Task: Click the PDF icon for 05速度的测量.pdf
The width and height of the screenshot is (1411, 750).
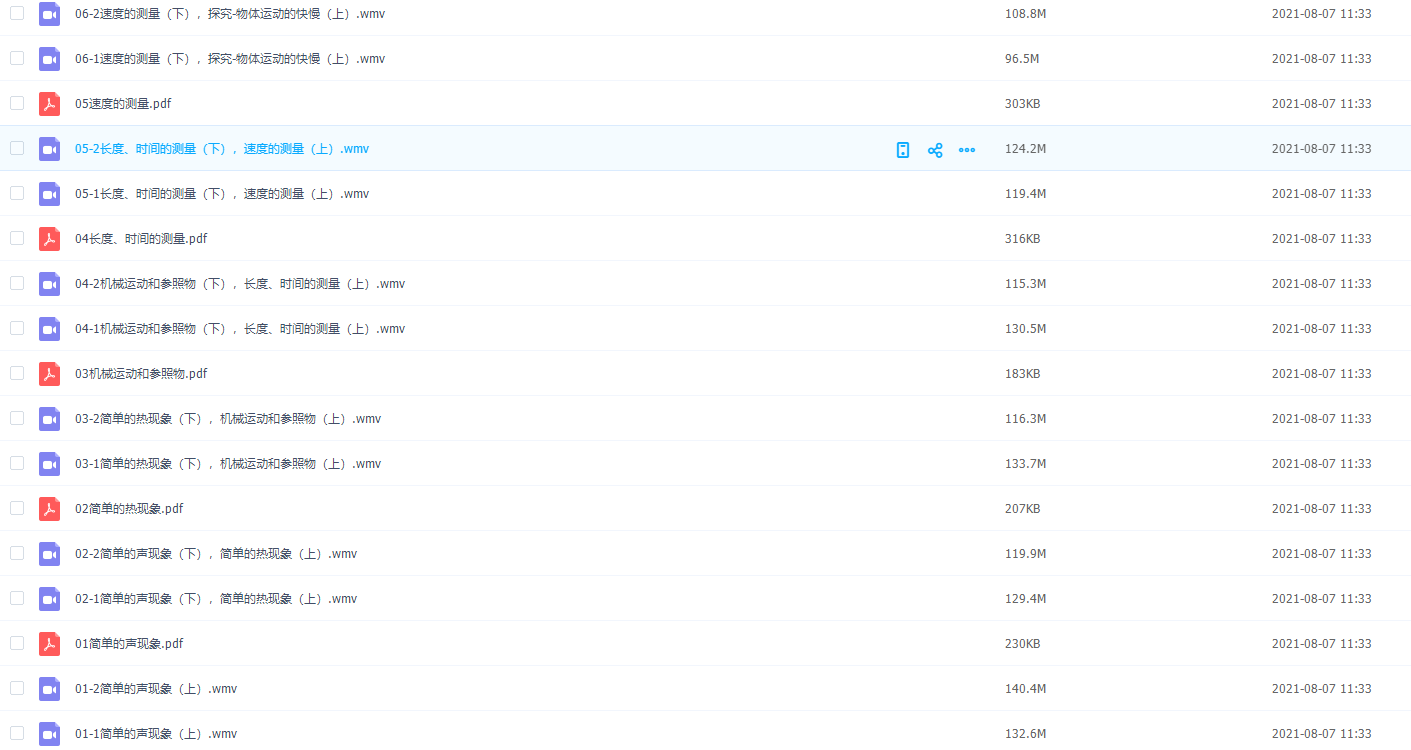Action: [49, 104]
